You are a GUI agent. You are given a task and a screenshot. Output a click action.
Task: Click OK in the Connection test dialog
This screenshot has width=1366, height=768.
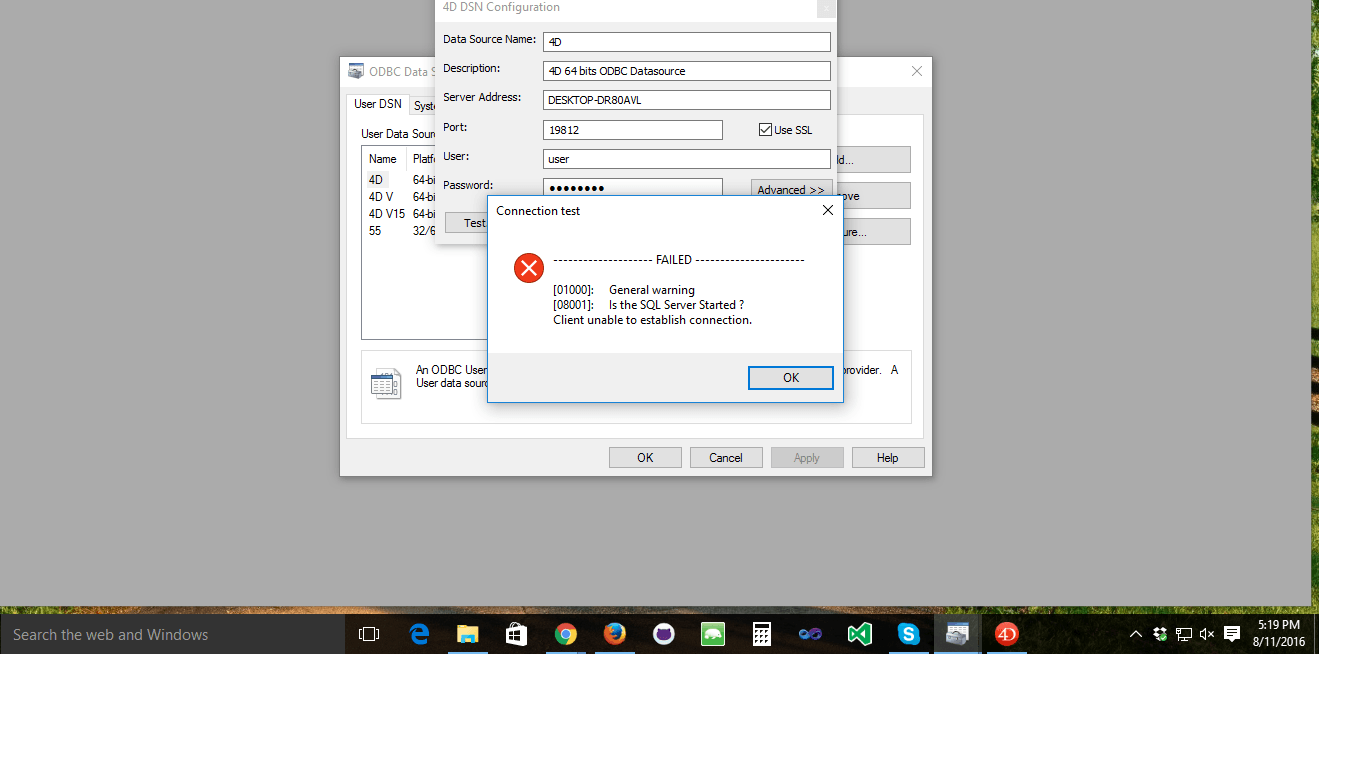(x=790, y=377)
